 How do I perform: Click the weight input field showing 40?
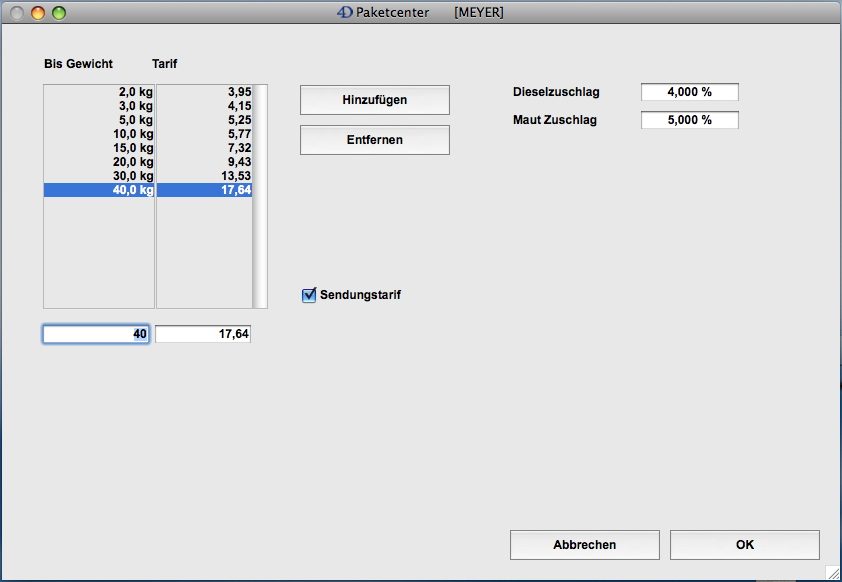click(96, 334)
